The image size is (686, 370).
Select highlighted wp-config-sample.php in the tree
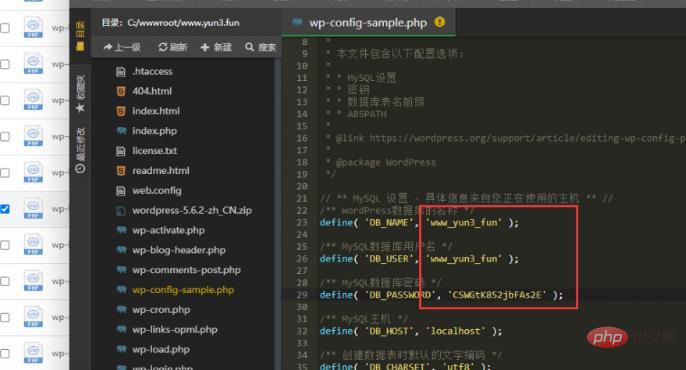pyautogui.click(x=183, y=290)
